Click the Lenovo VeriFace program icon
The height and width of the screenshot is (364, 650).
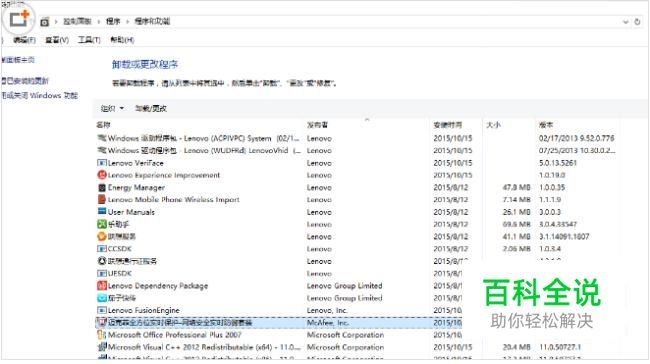click(102, 163)
